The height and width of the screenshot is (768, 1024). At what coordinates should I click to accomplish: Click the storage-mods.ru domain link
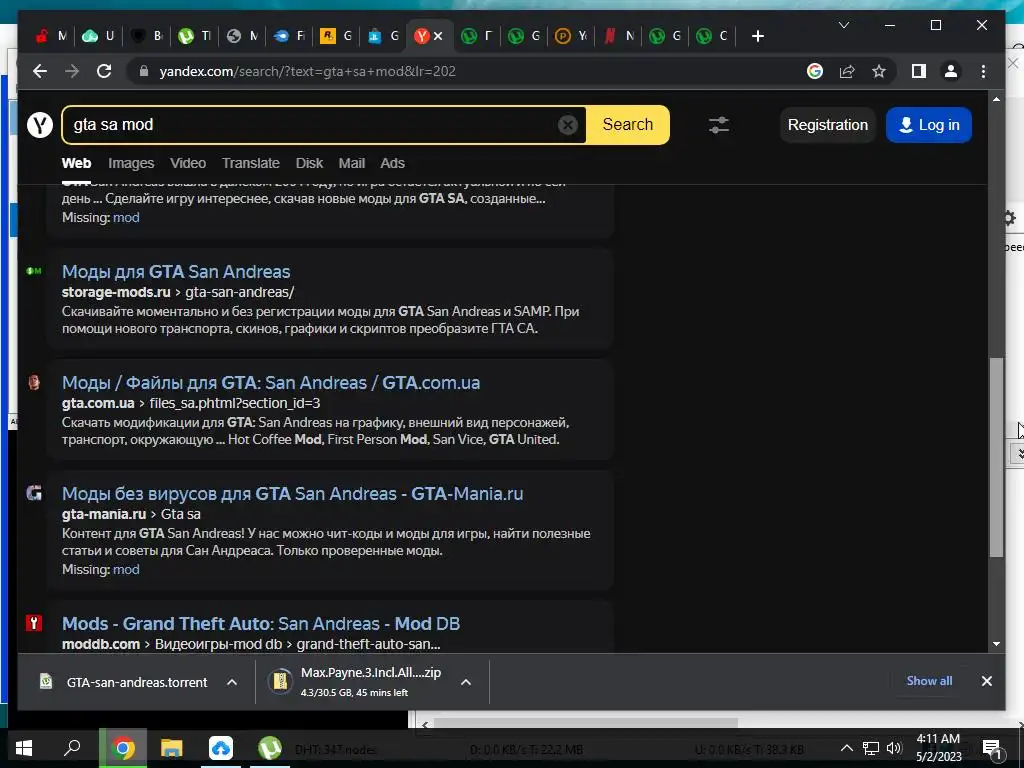pos(116,292)
